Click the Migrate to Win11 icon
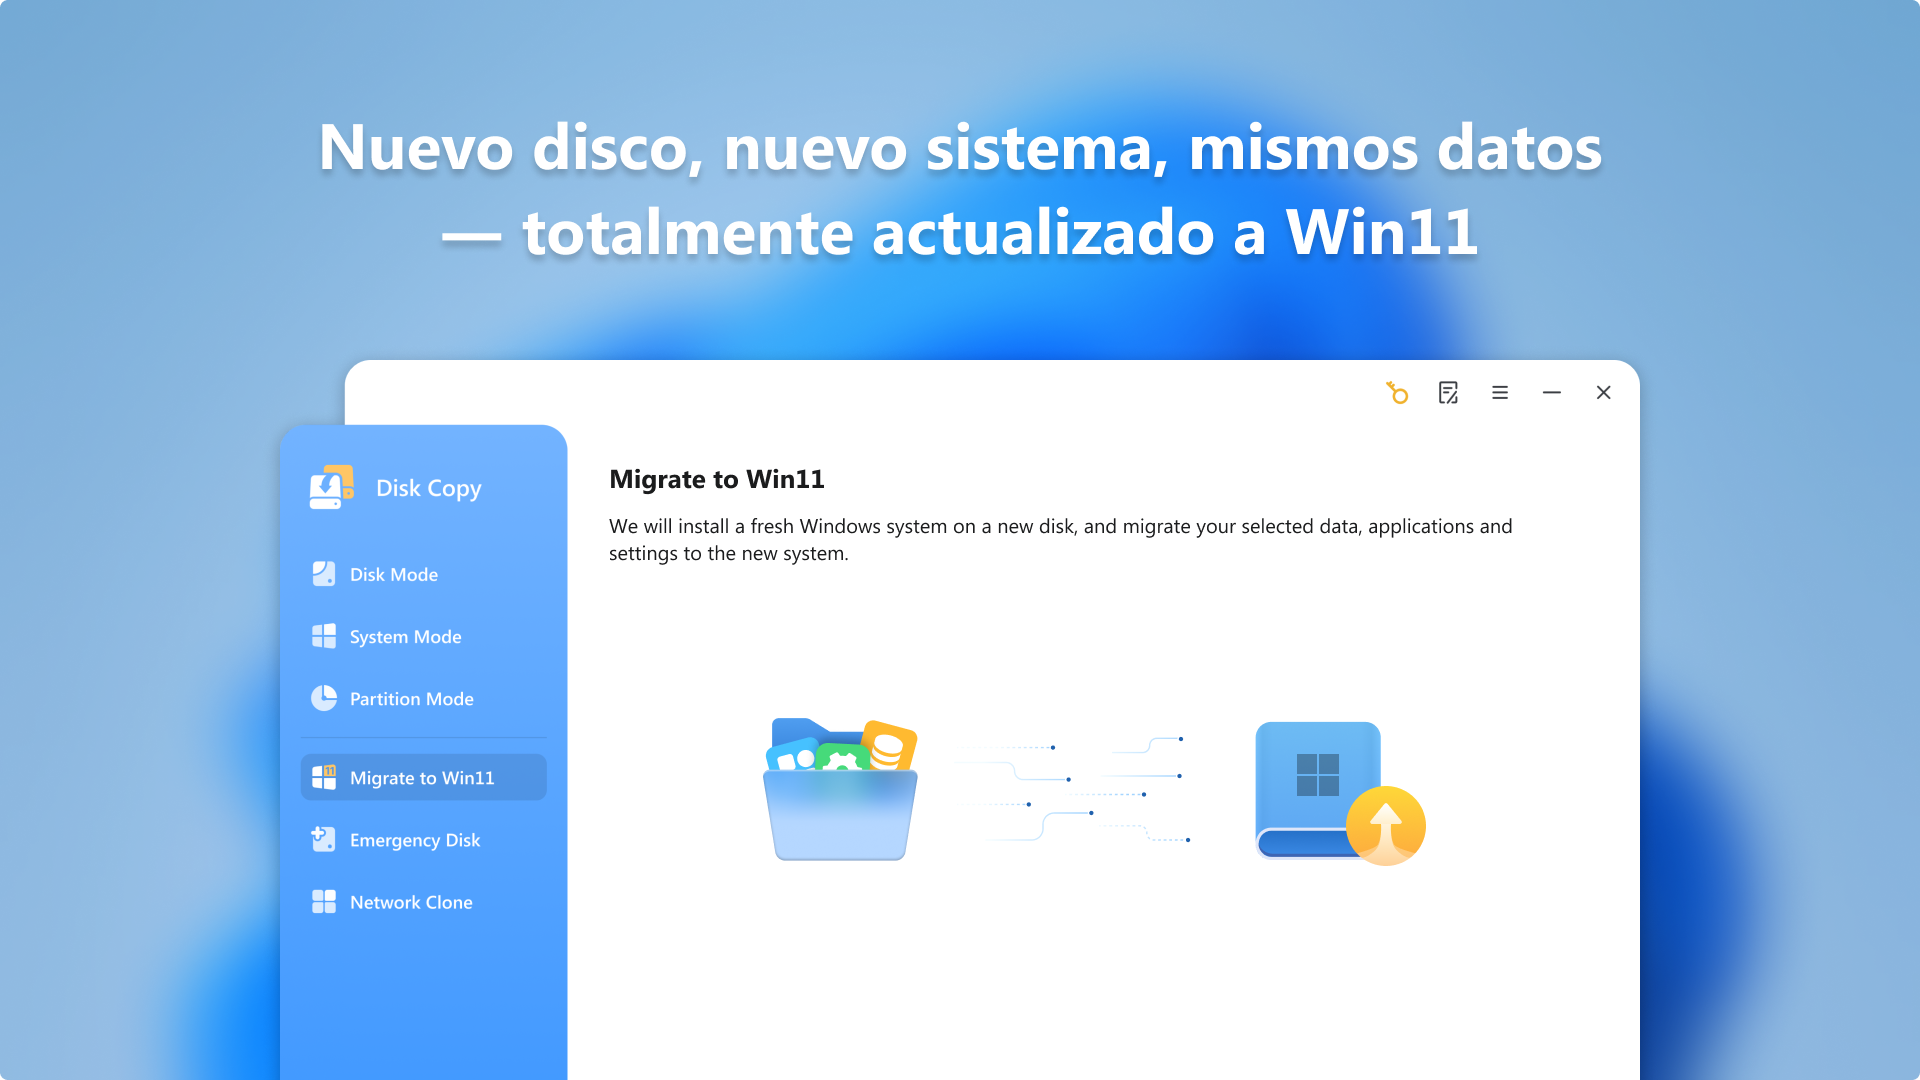Image resolution: width=1920 pixels, height=1080 pixels. click(324, 777)
